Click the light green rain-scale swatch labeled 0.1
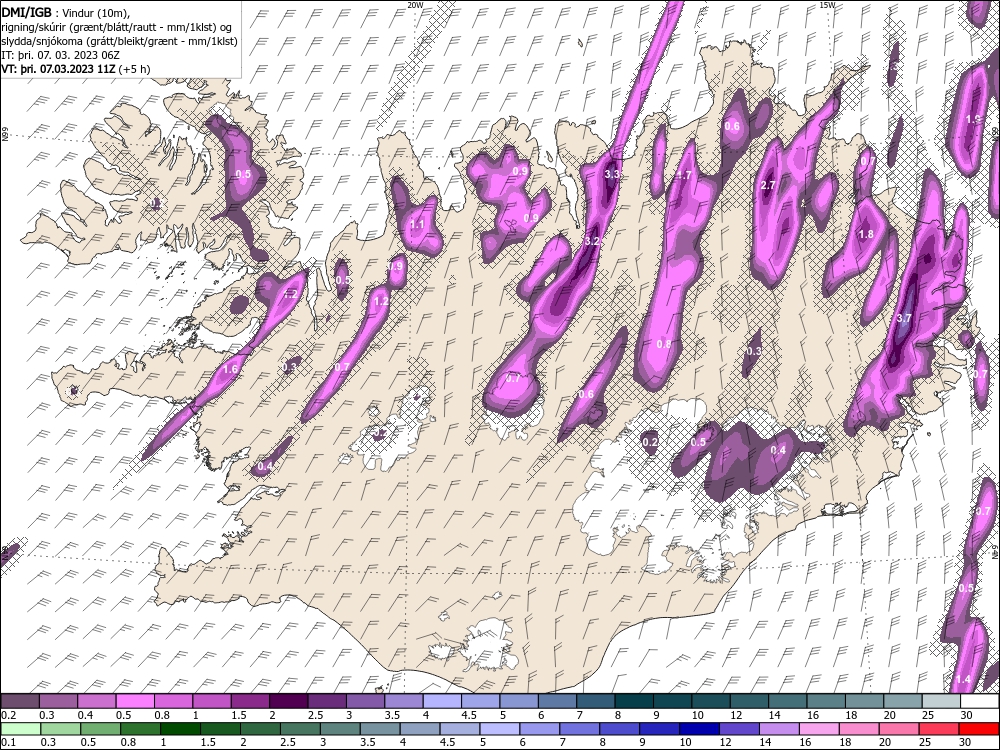This screenshot has width=1000, height=750. click(20, 729)
